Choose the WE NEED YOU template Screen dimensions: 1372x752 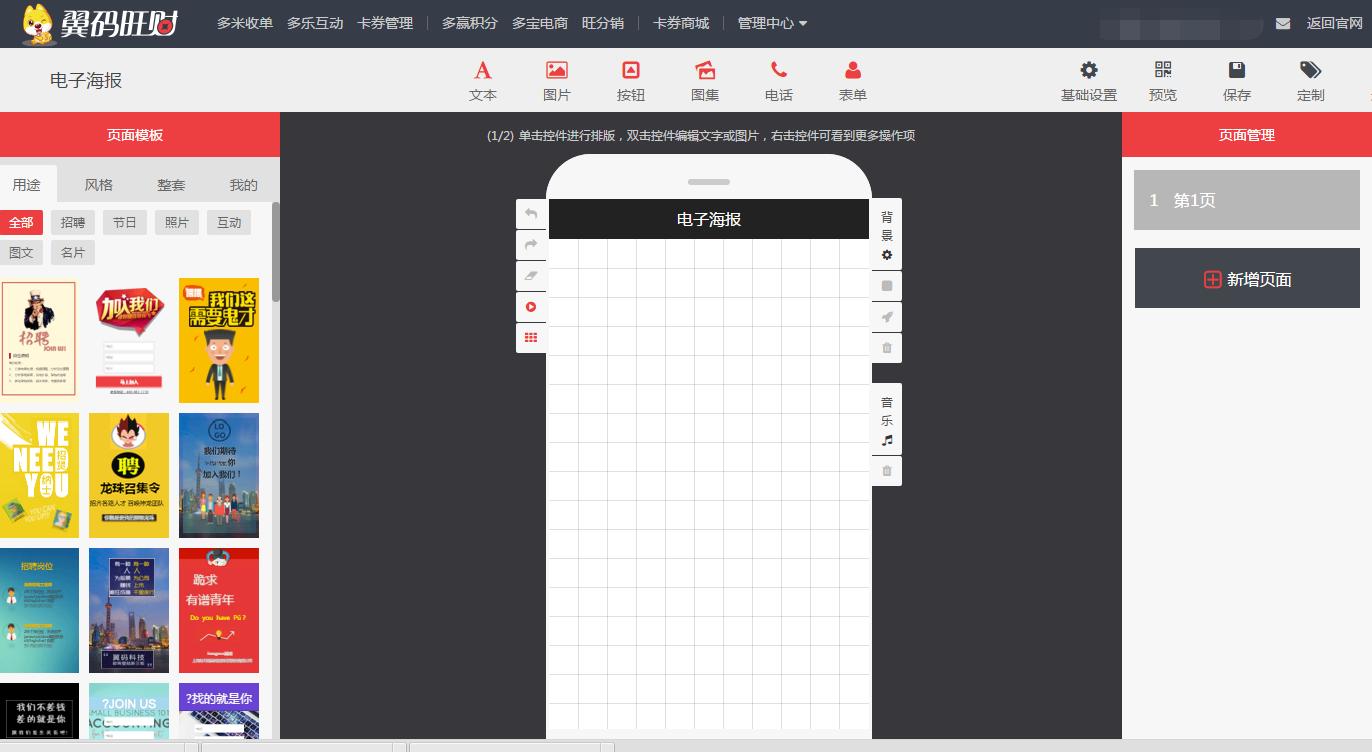pyautogui.click(x=39, y=475)
